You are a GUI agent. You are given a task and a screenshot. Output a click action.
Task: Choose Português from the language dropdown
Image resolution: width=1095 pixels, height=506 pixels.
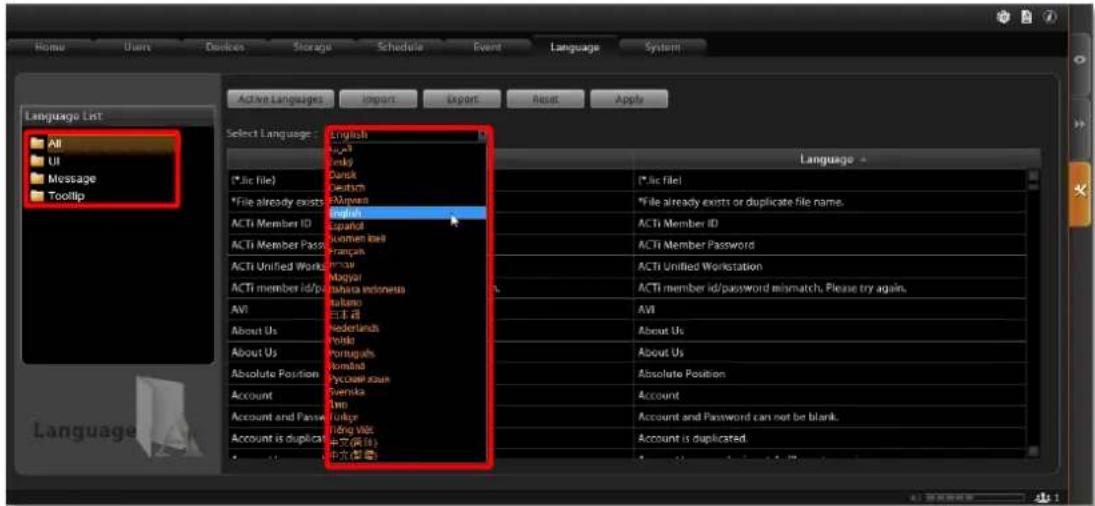click(x=408, y=353)
